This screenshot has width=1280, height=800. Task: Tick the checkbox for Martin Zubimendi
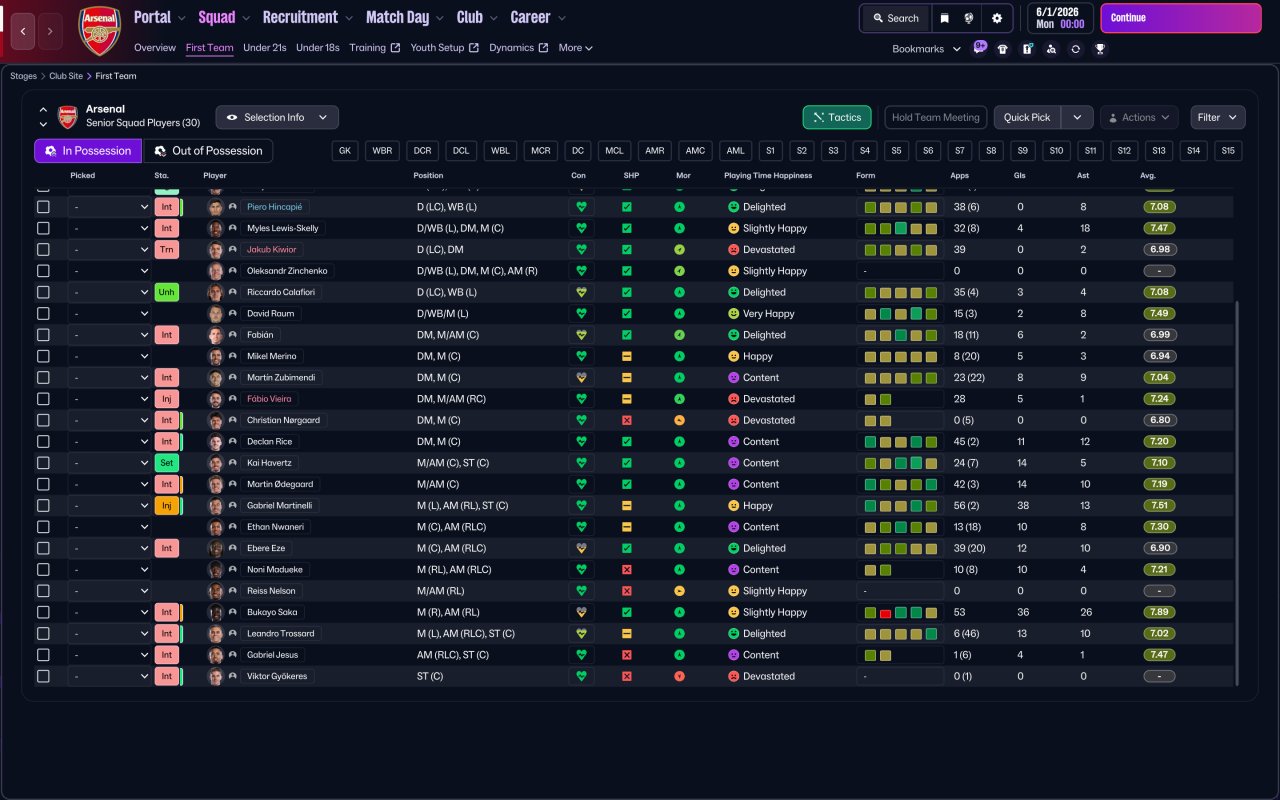[x=43, y=378]
